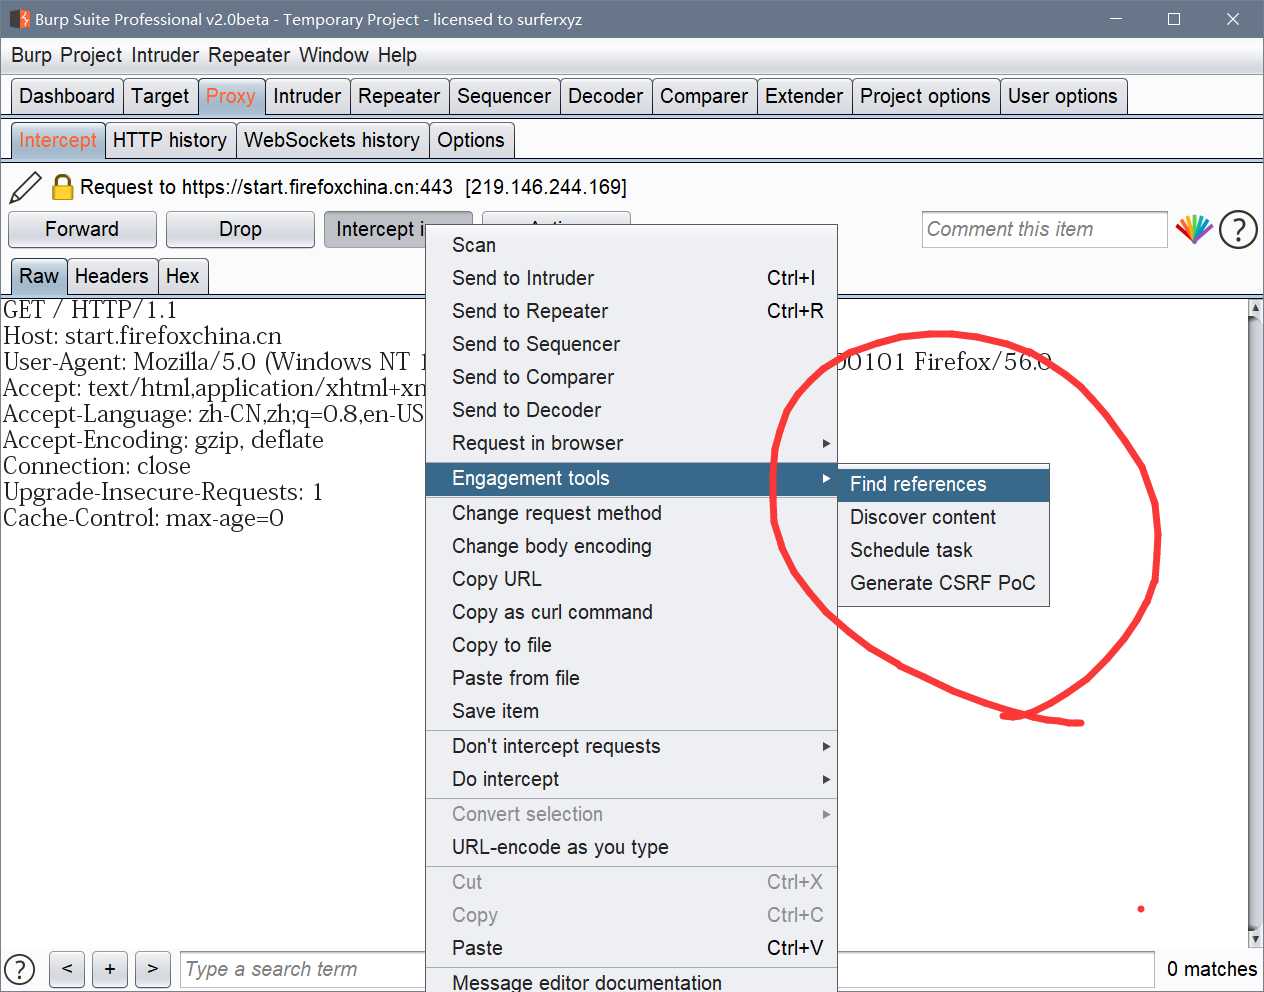Switch to the Hex view tab
1264x992 pixels.
click(x=182, y=276)
